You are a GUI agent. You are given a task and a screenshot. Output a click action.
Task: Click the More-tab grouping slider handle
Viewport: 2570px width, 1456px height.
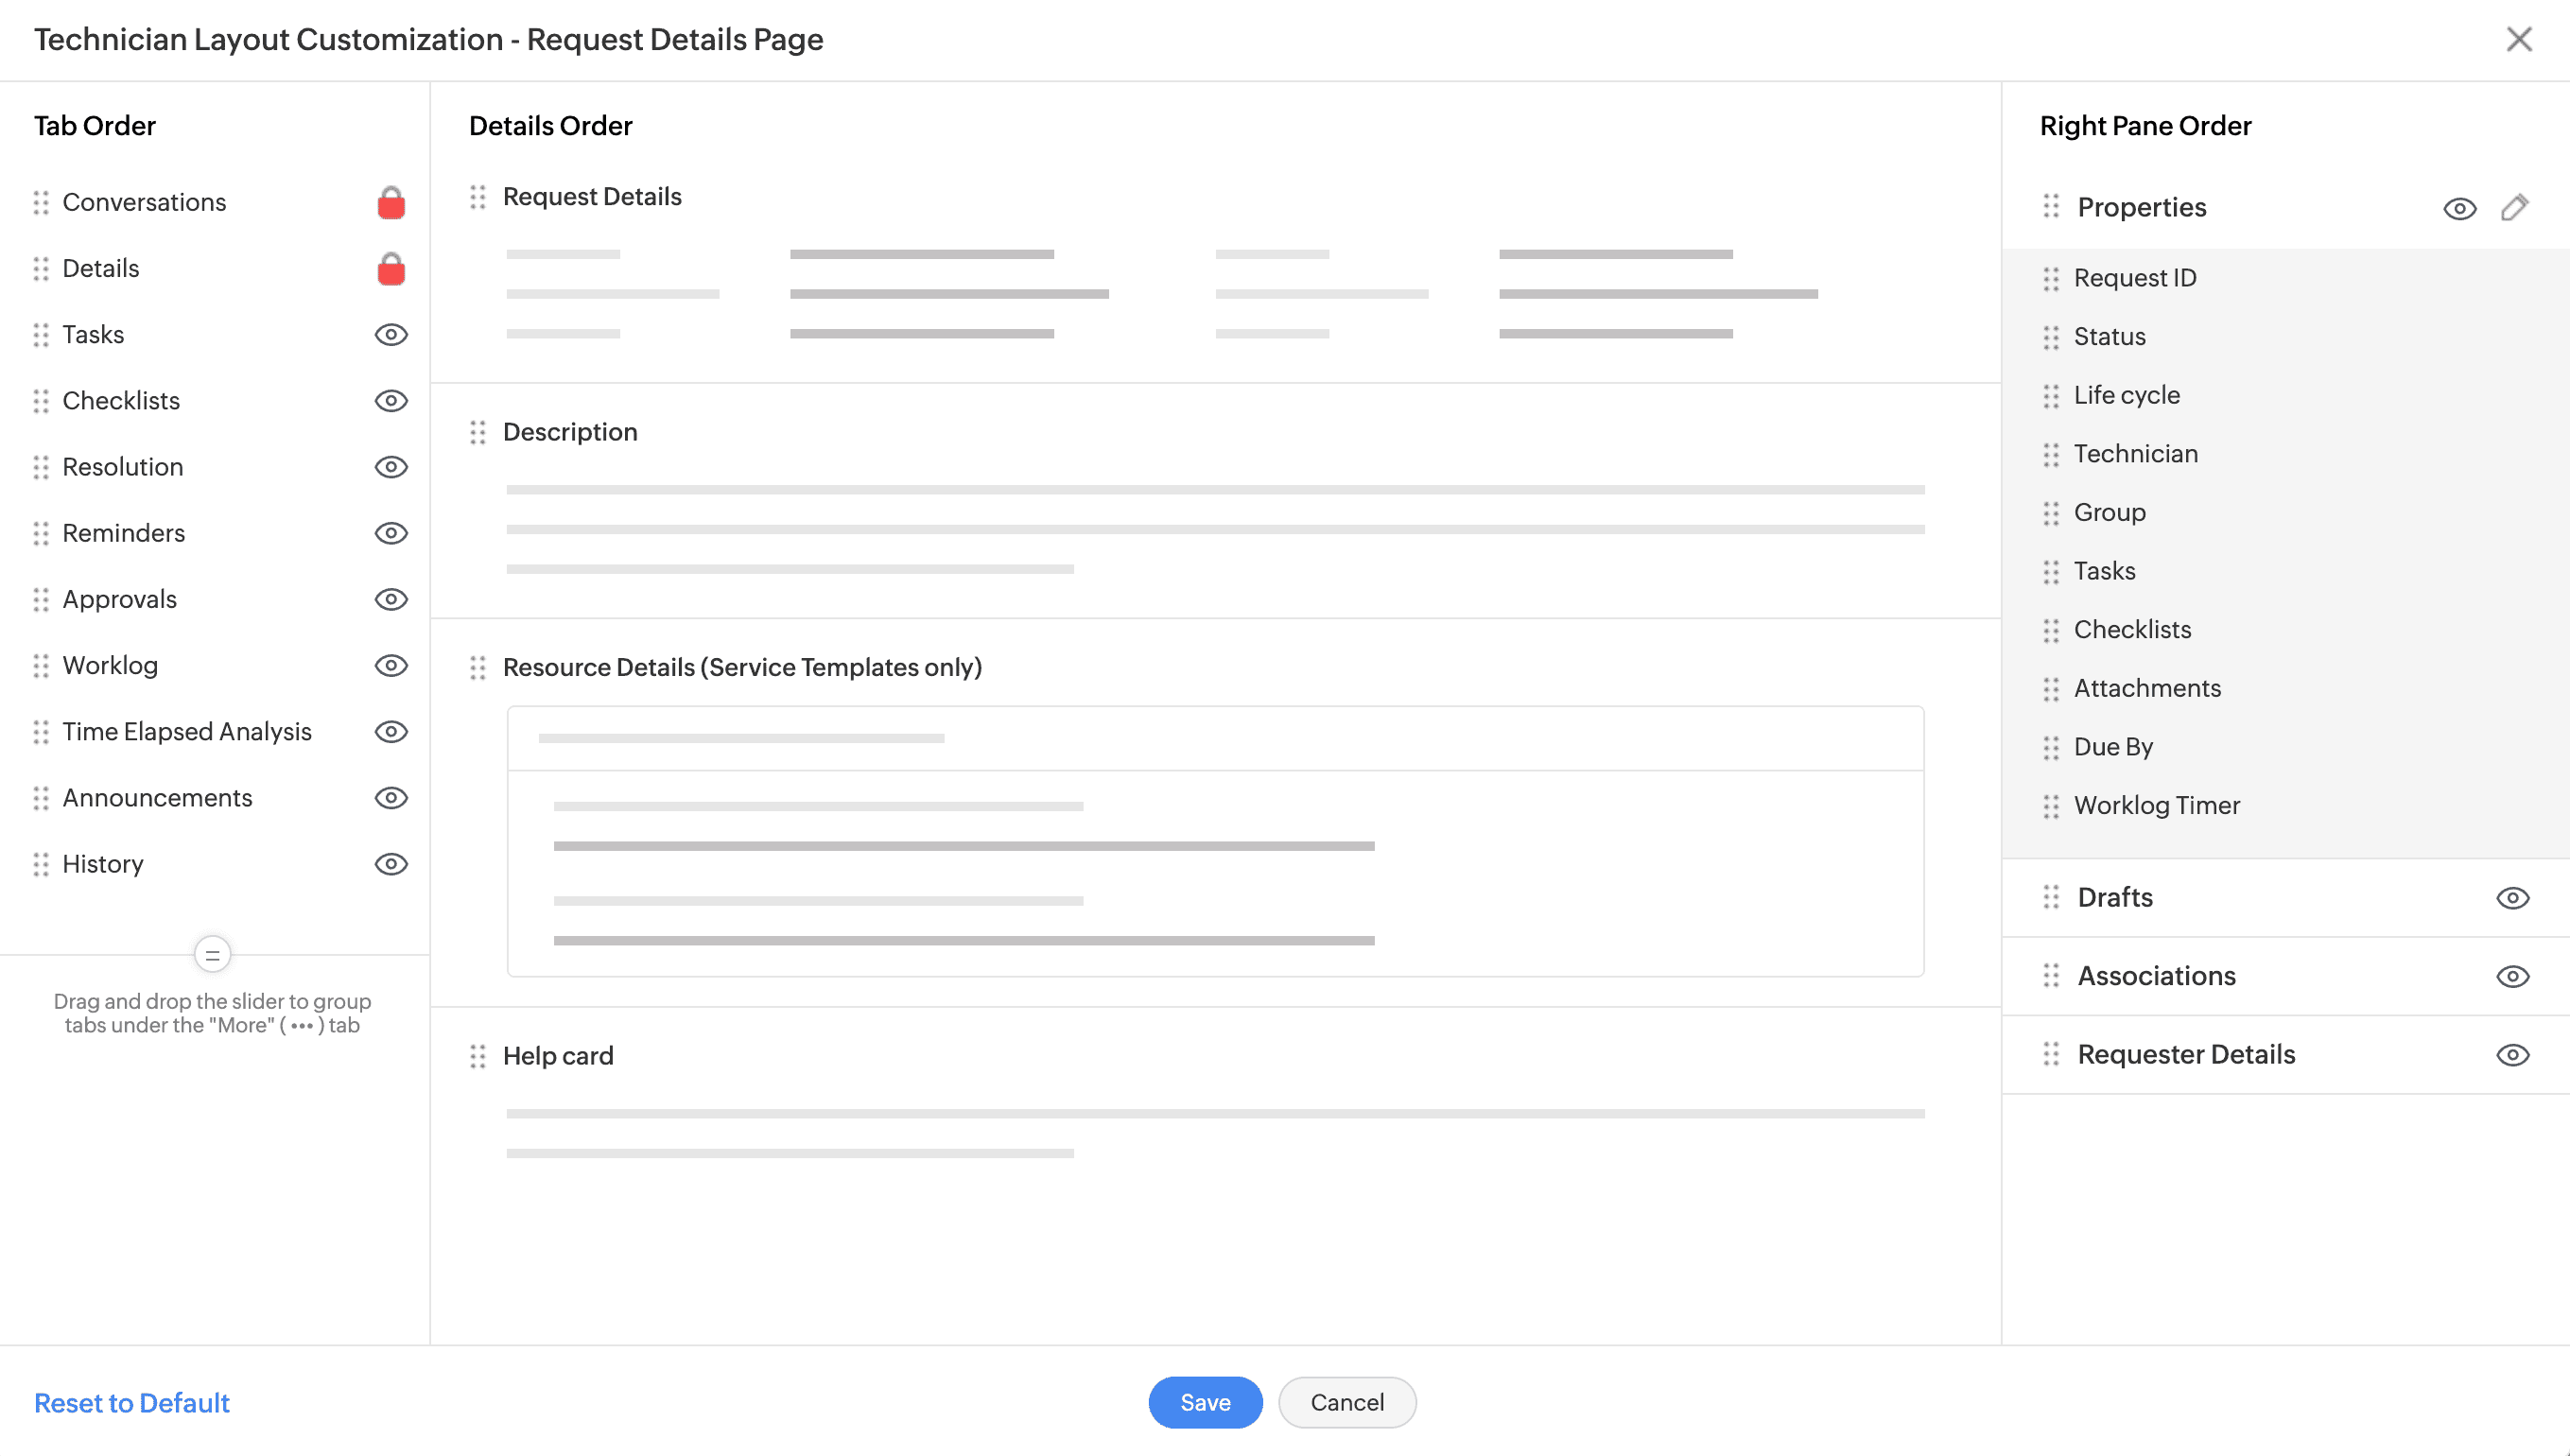[212, 955]
